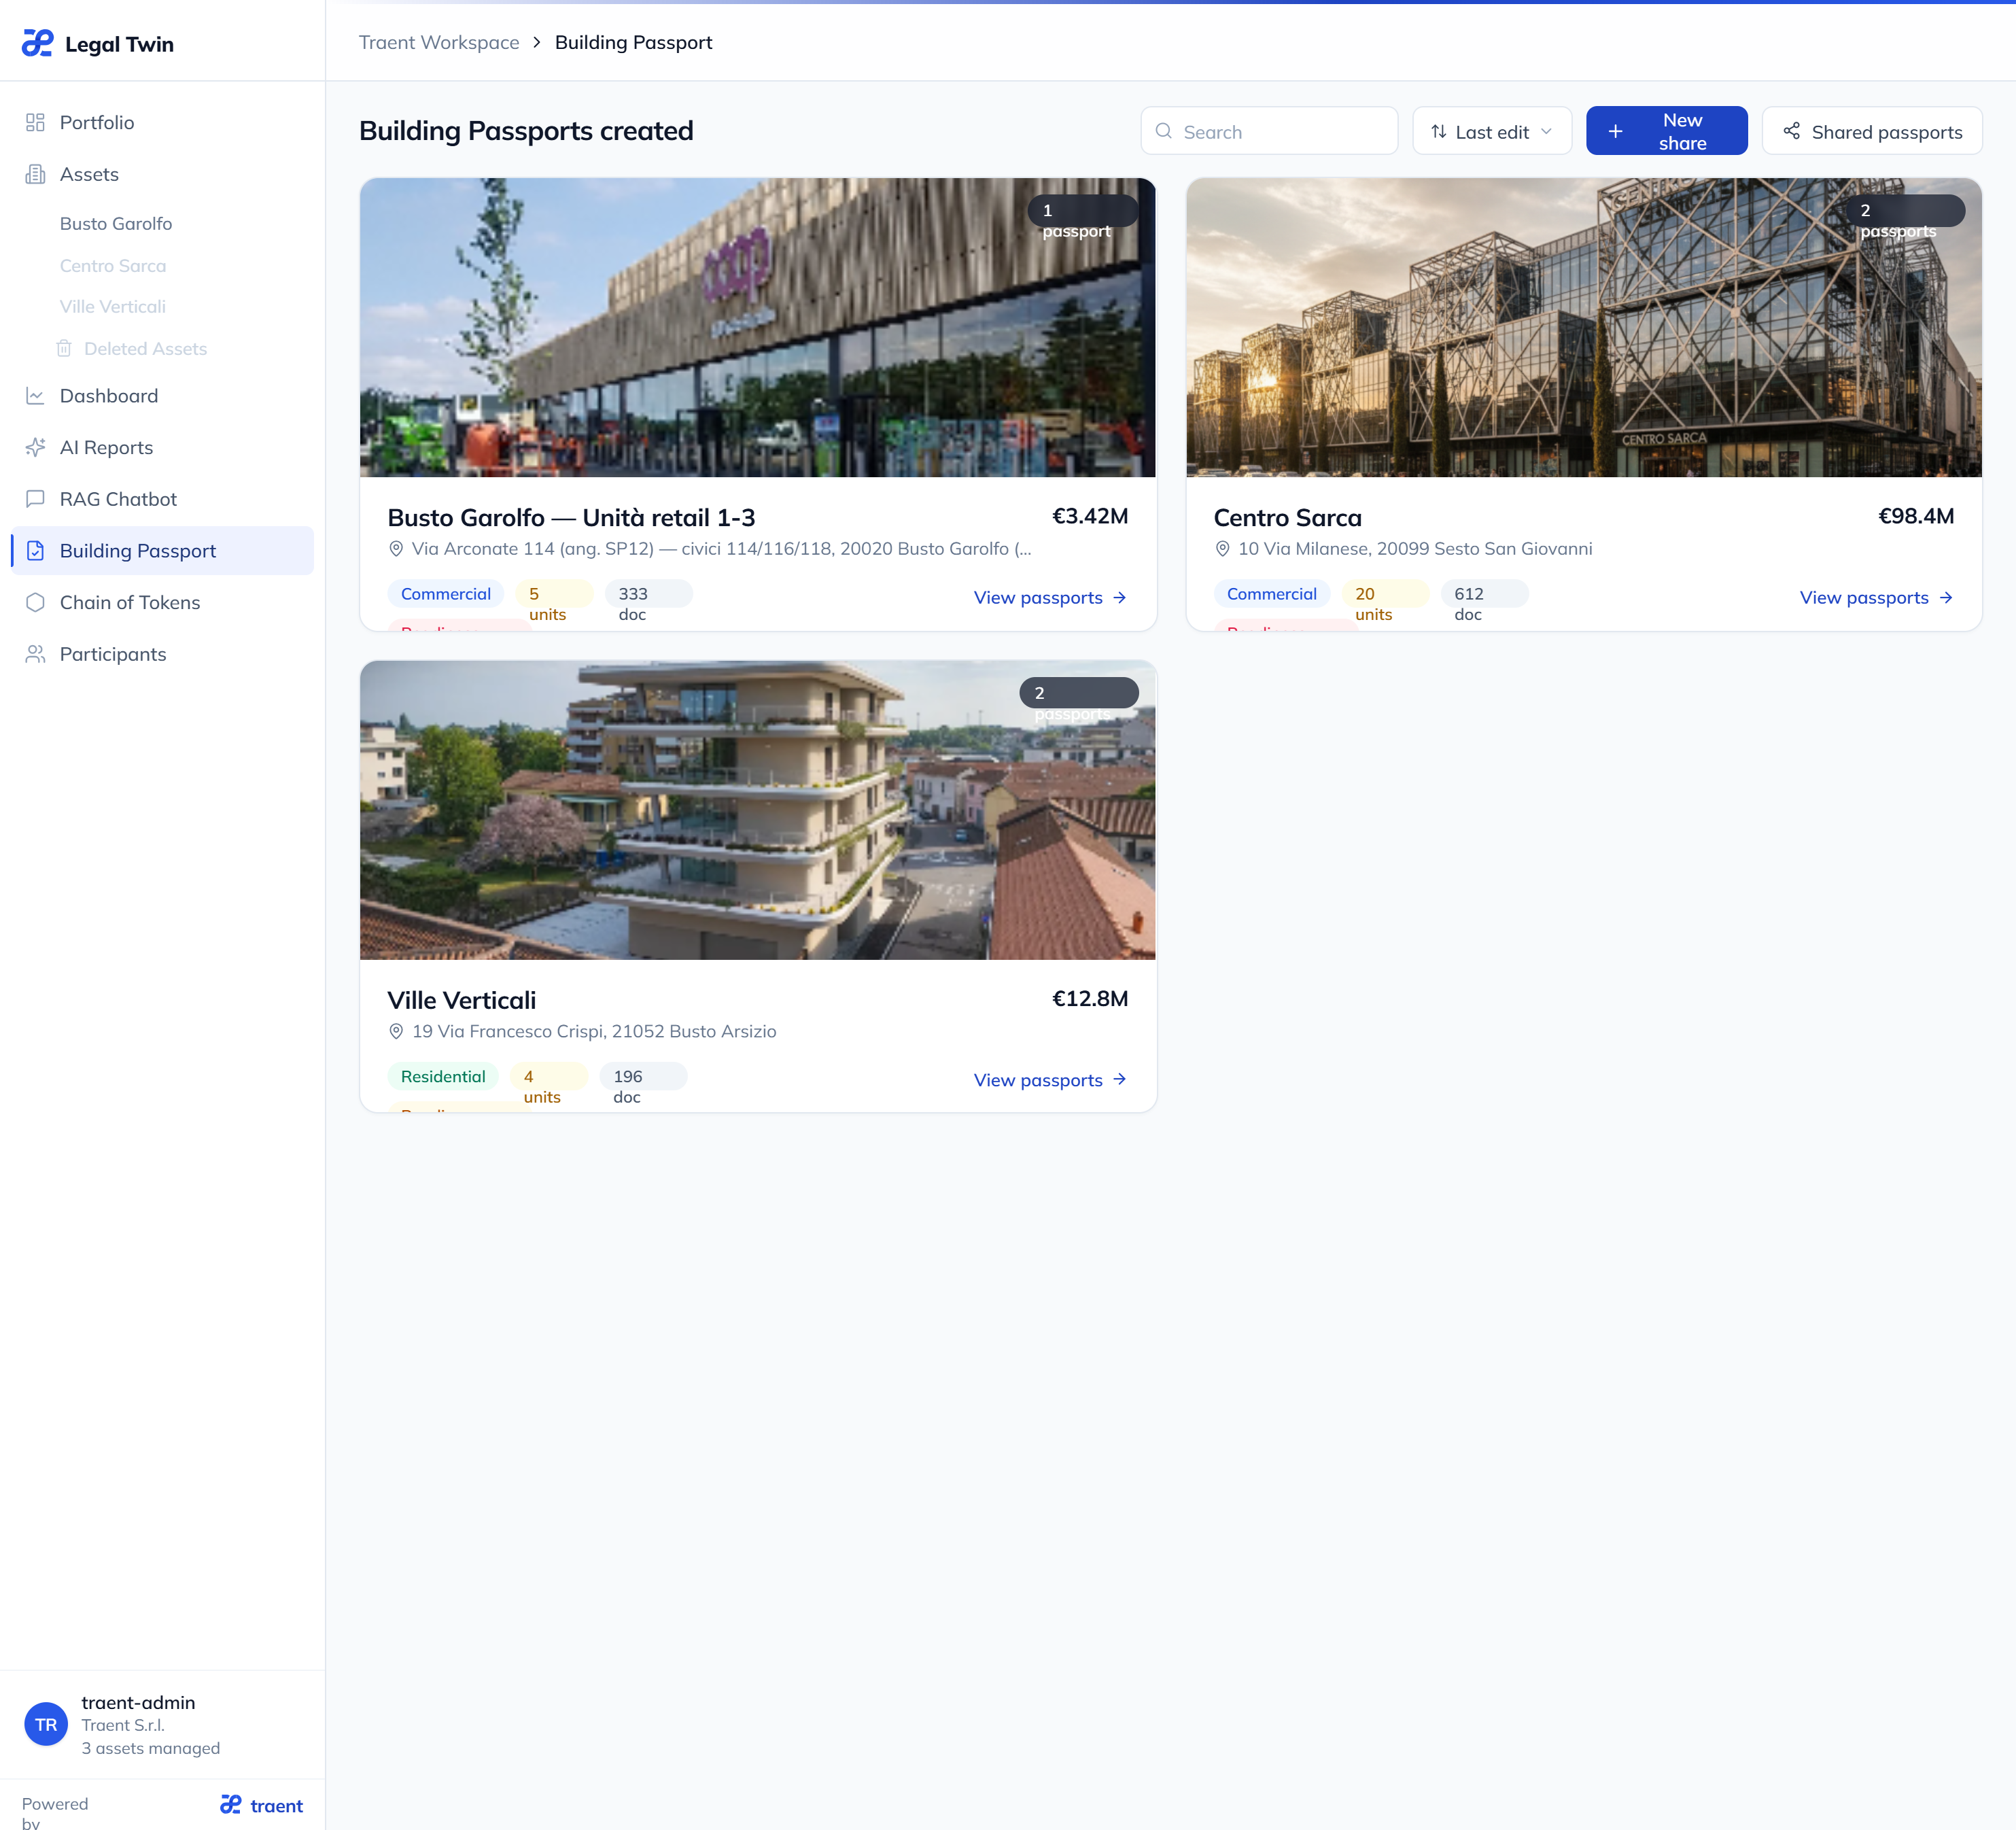
Task: View passports for Busto Garolfo
Action: tap(1050, 597)
